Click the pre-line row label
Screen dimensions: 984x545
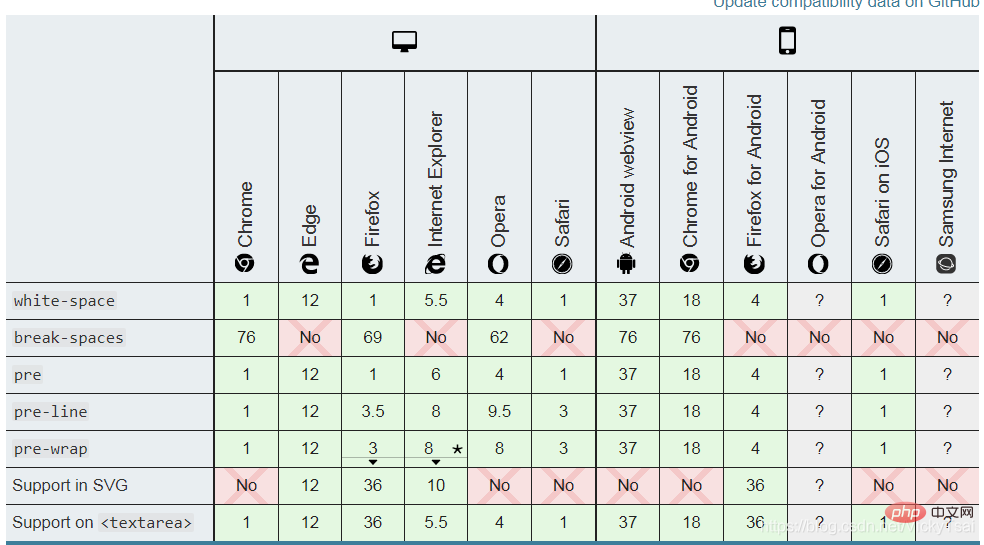point(50,412)
